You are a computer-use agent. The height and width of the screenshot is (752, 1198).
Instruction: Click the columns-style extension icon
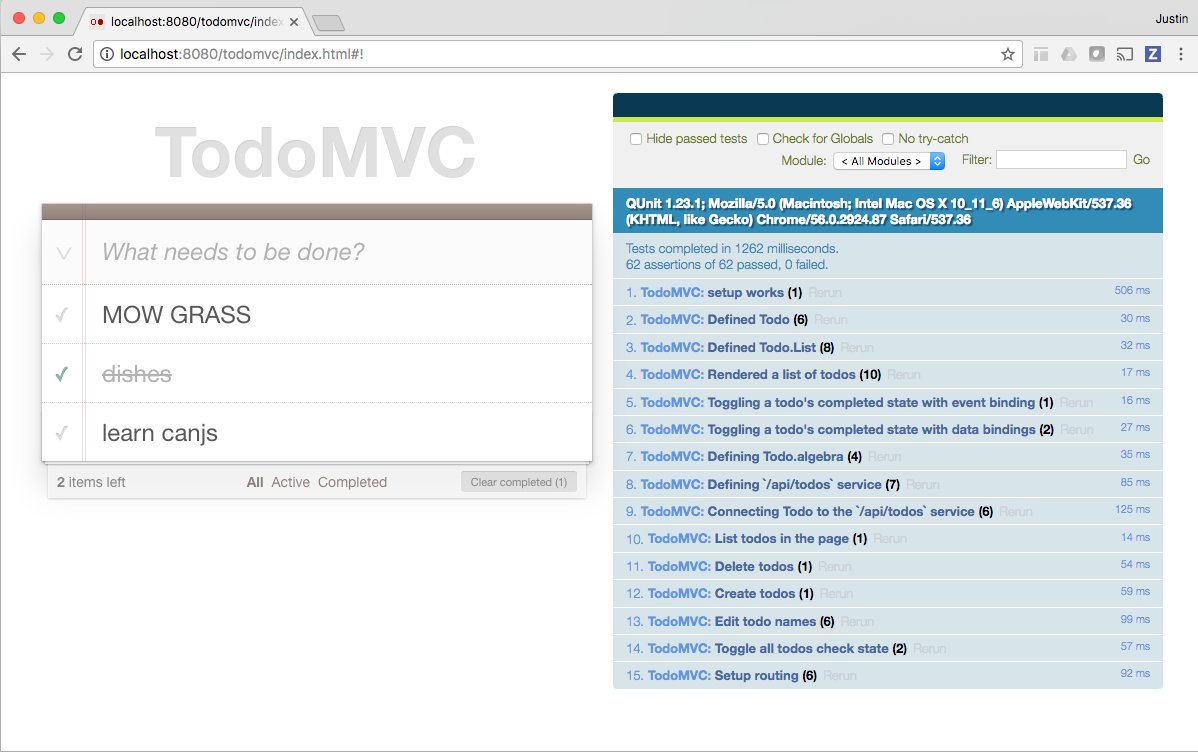[x=1041, y=54]
